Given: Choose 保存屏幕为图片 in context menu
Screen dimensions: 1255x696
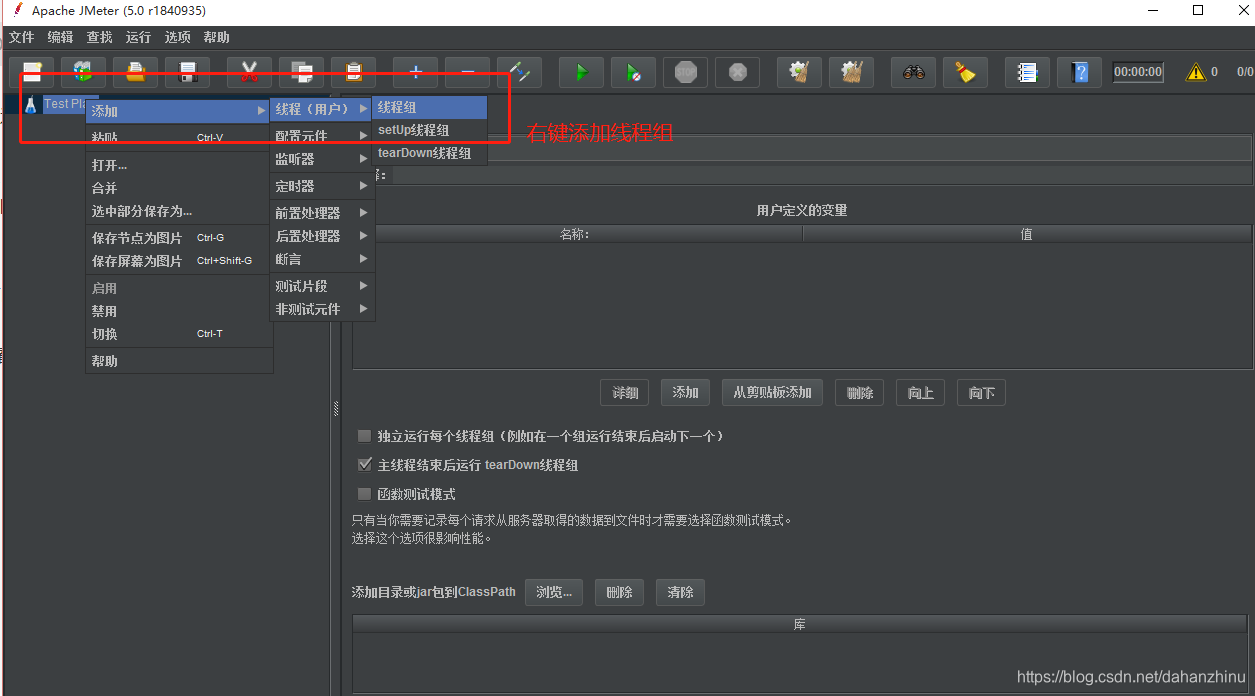Looking at the screenshot, I should (178, 261).
